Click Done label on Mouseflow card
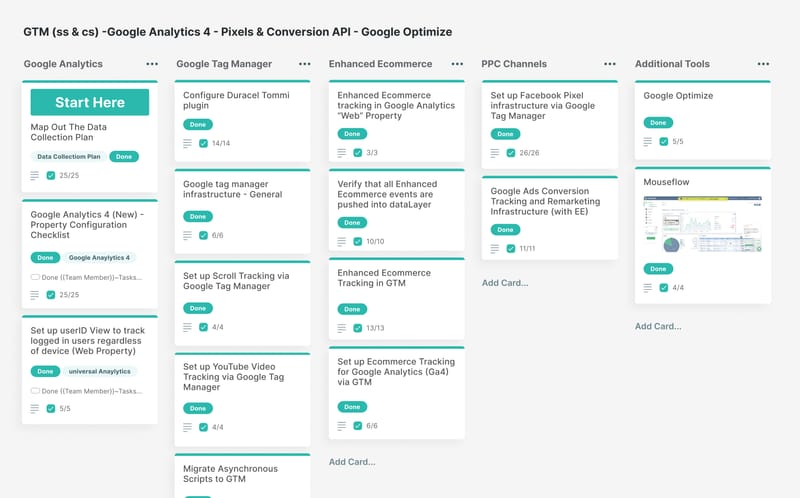This screenshot has width=800, height=498. click(658, 269)
